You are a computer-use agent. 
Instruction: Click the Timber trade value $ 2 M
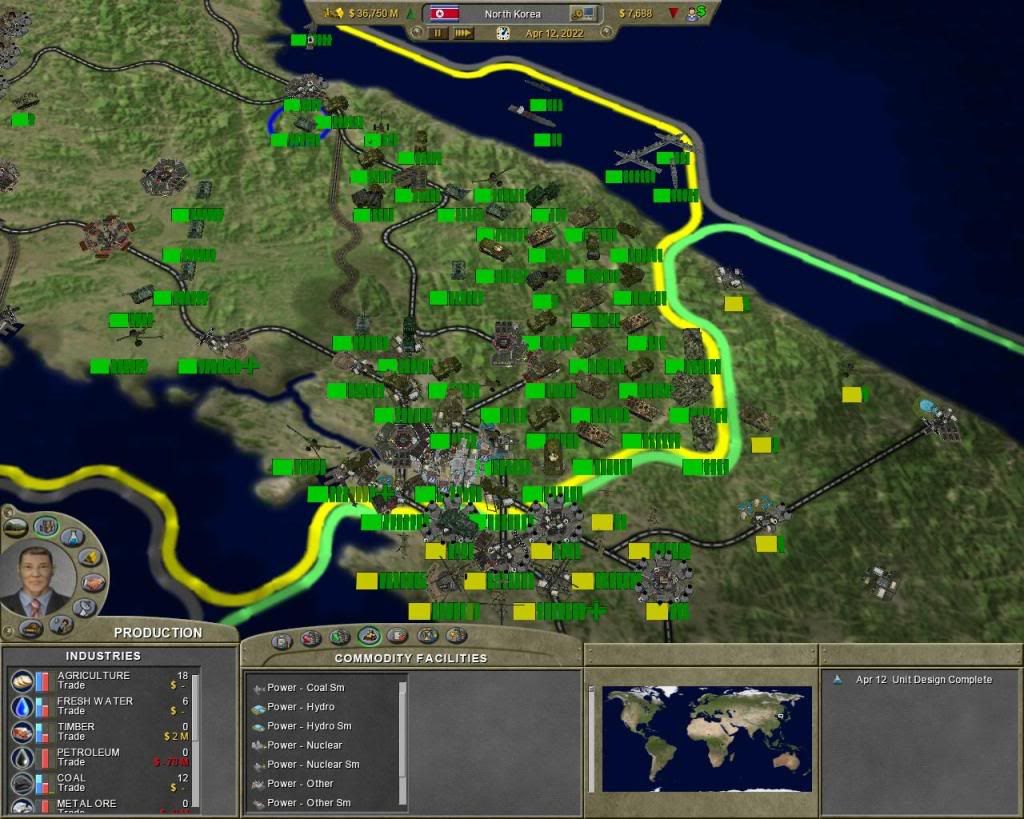[x=176, y=736]
